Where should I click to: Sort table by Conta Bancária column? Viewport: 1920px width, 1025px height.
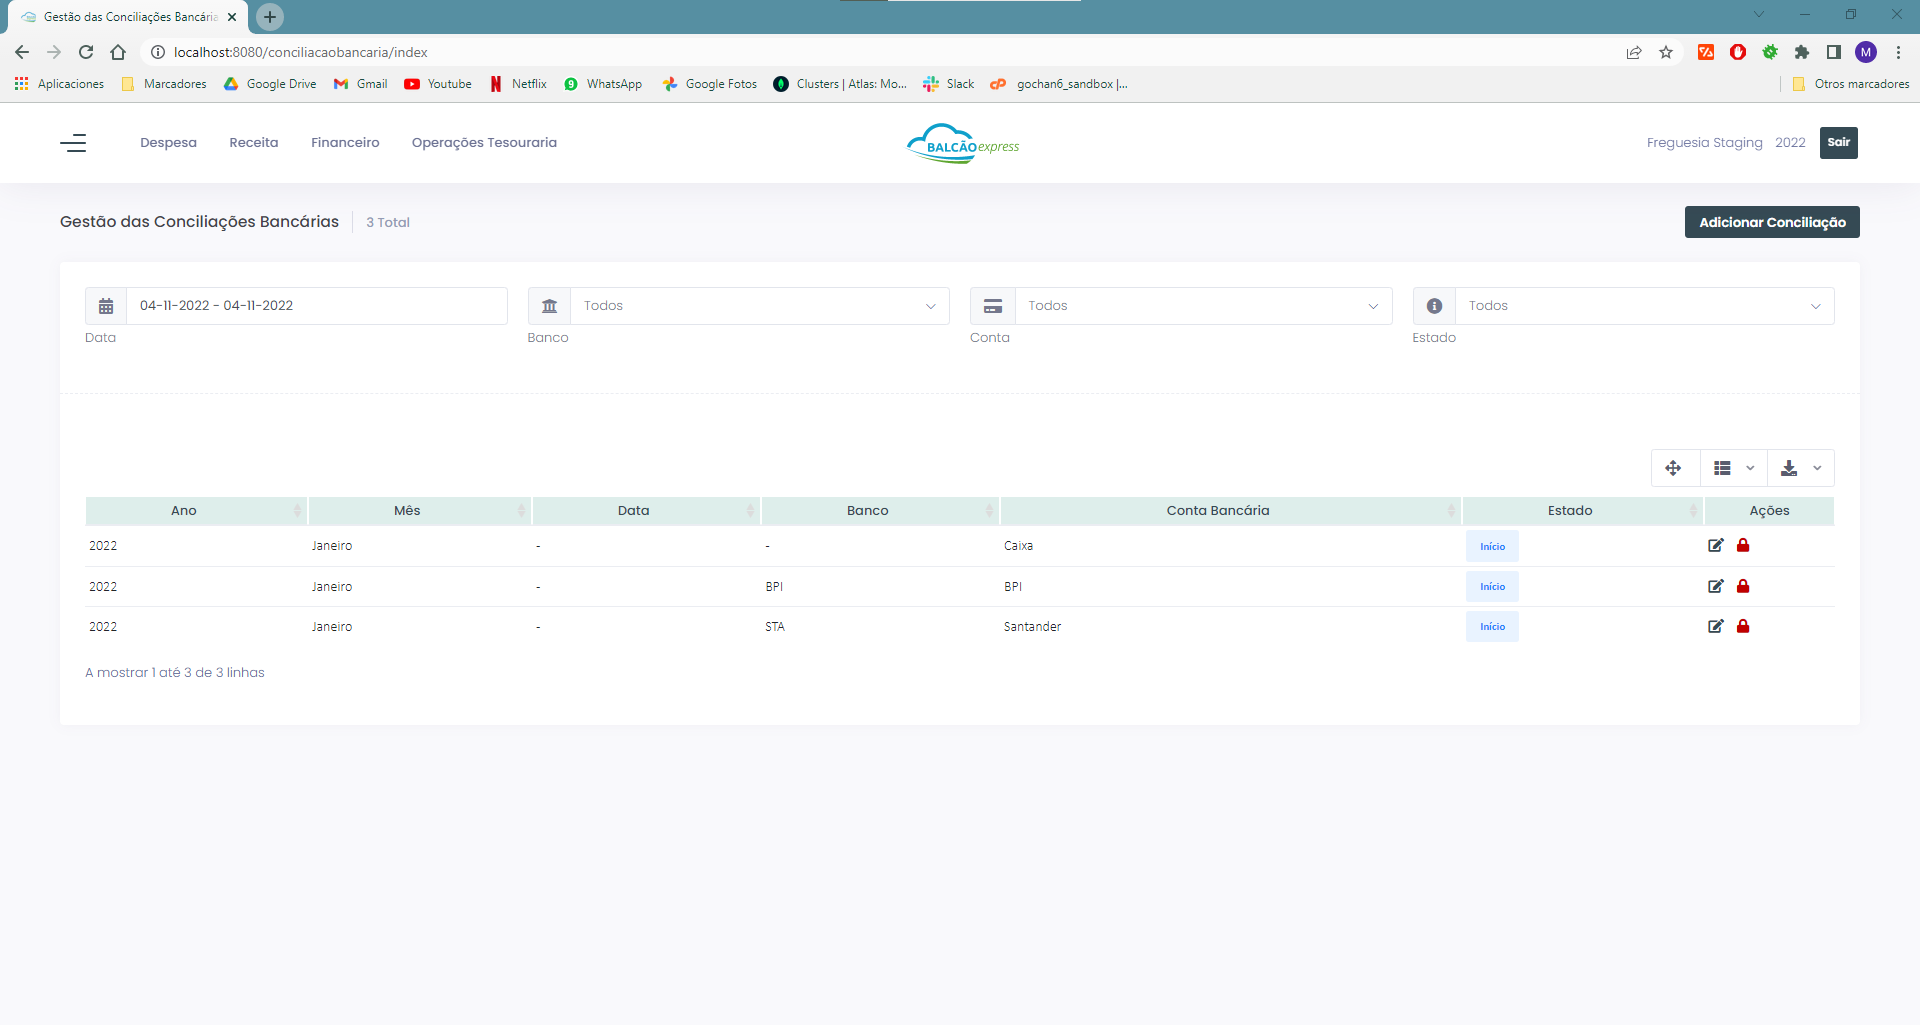click(x=1231, y=511)
